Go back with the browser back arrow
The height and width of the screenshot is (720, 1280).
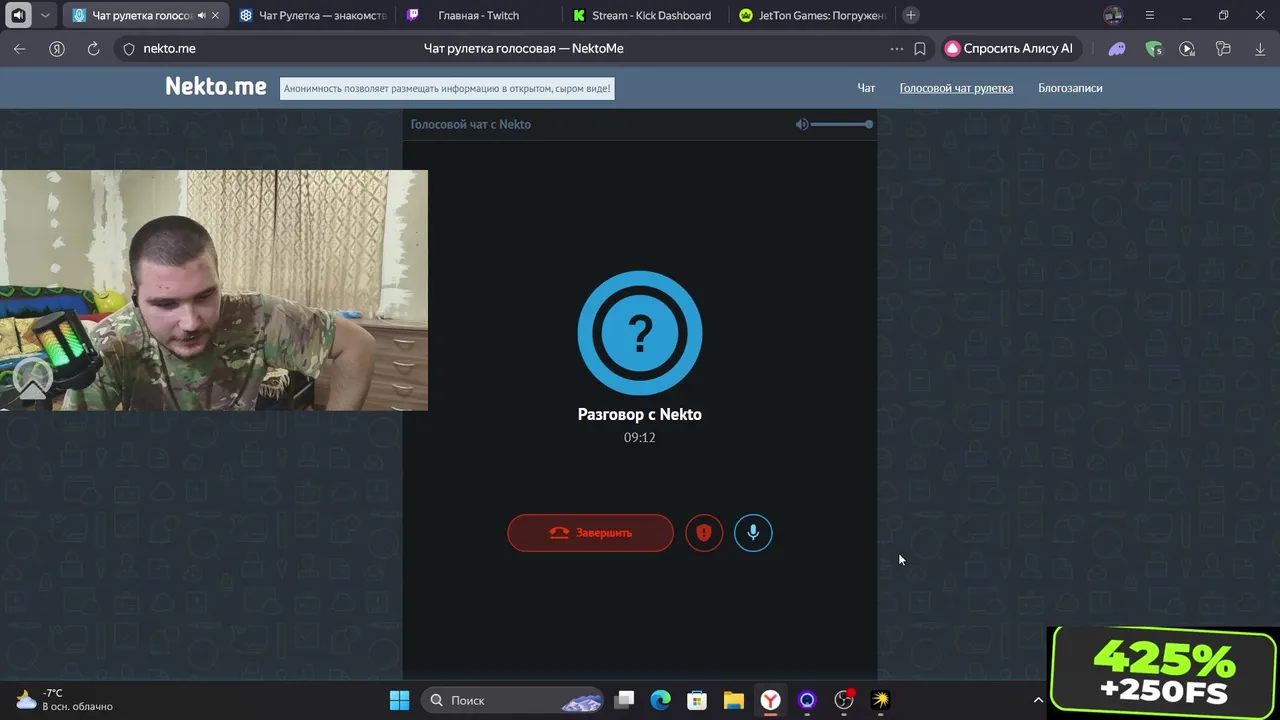[20, 48]
